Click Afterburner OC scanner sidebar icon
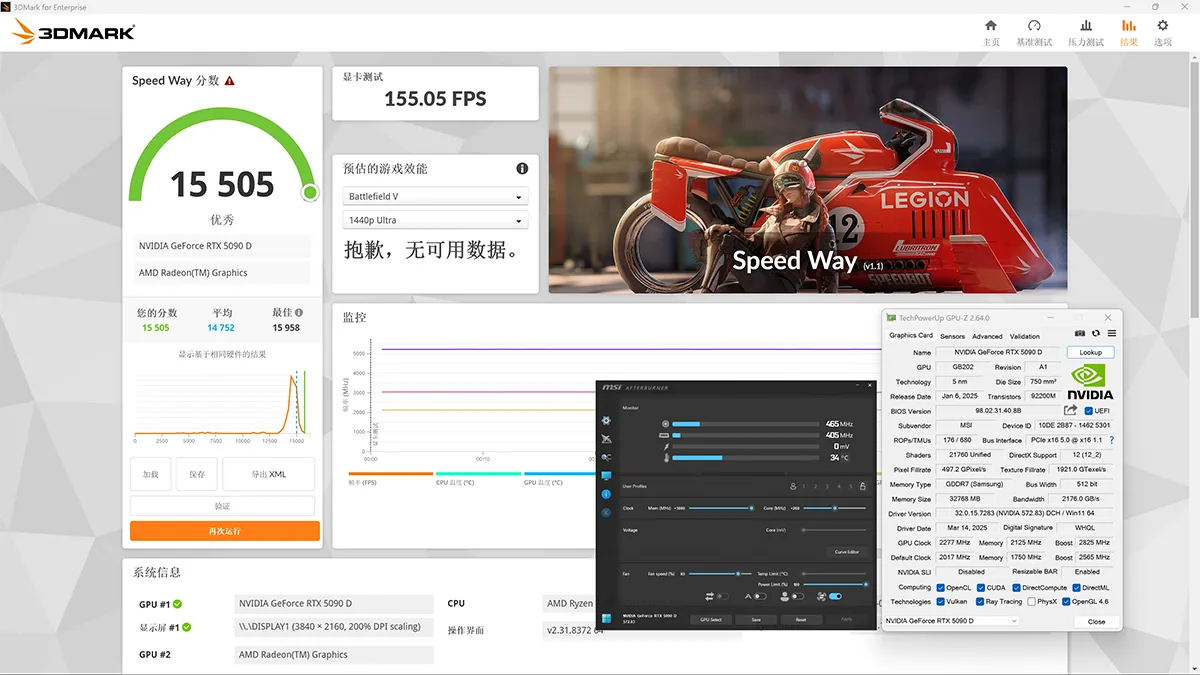Viewport: 1200px width, 675px height. (606, 457)
